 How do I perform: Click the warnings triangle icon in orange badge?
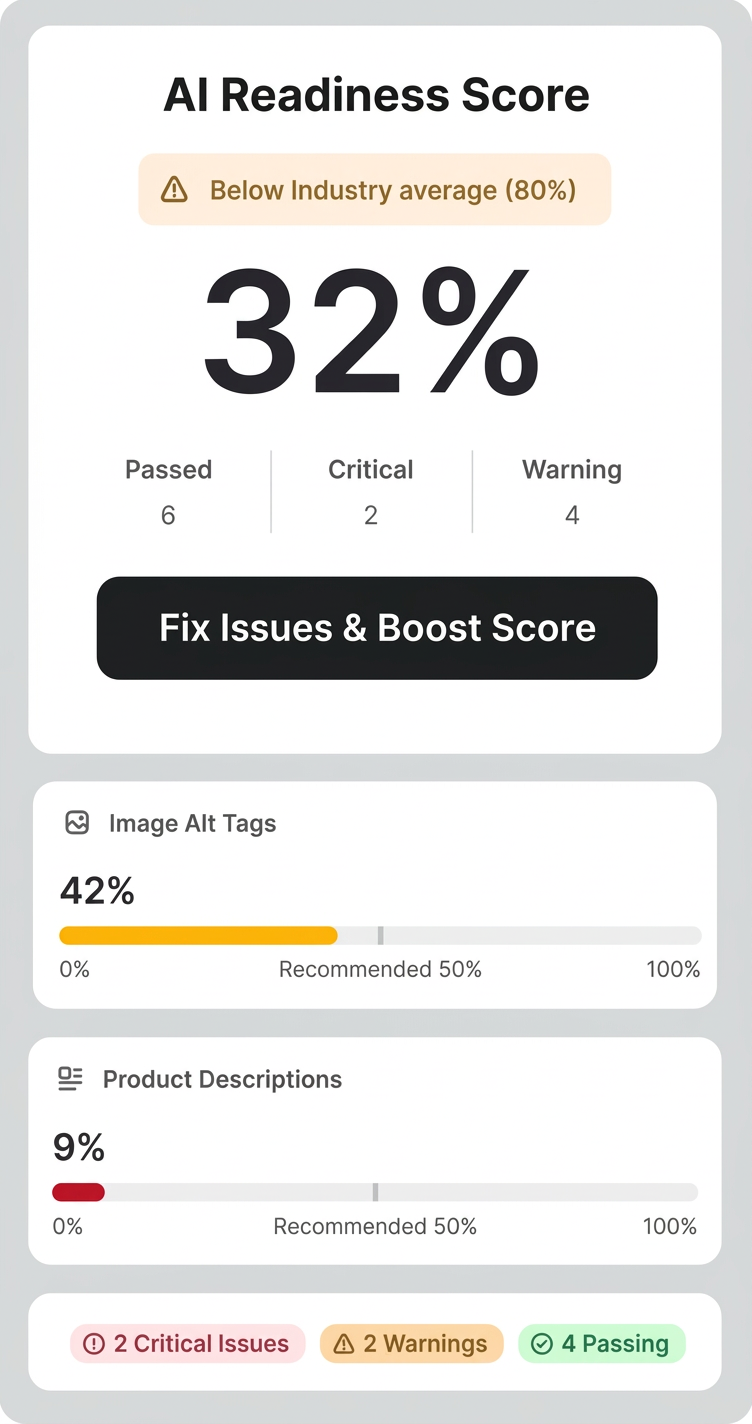pos(344,1344)
